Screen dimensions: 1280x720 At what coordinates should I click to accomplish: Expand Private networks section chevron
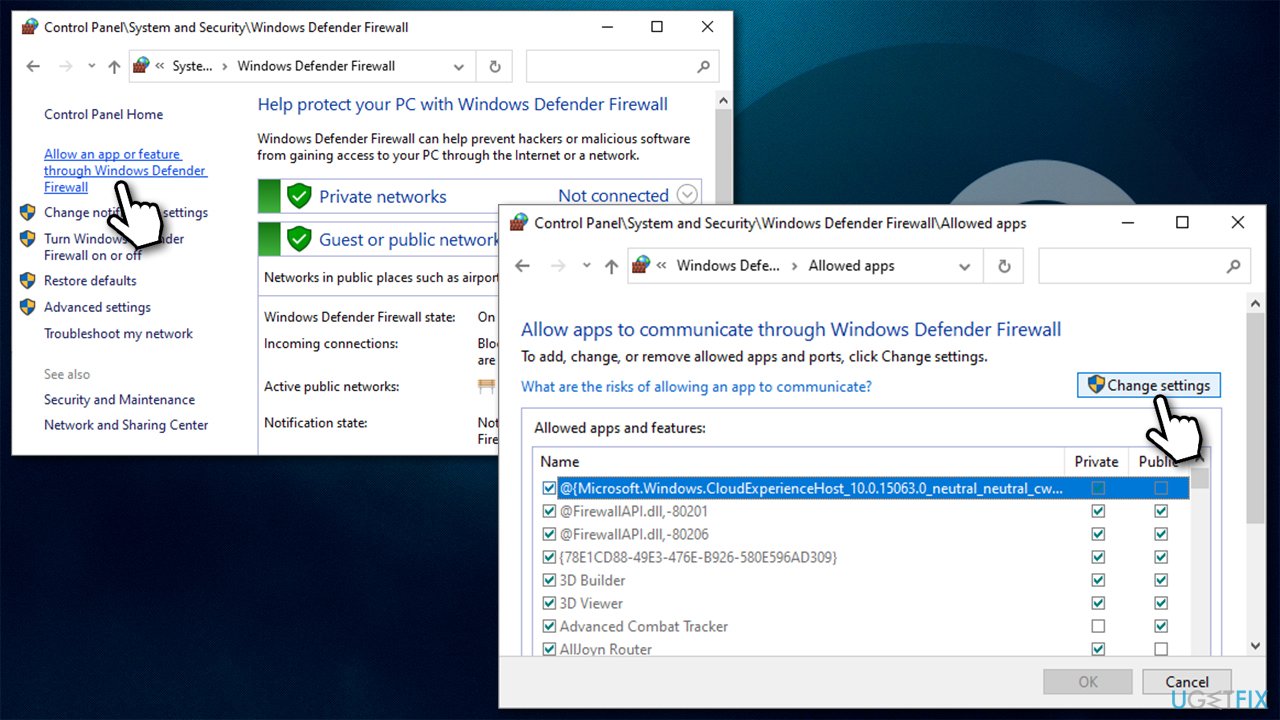(x=686, y=195)
